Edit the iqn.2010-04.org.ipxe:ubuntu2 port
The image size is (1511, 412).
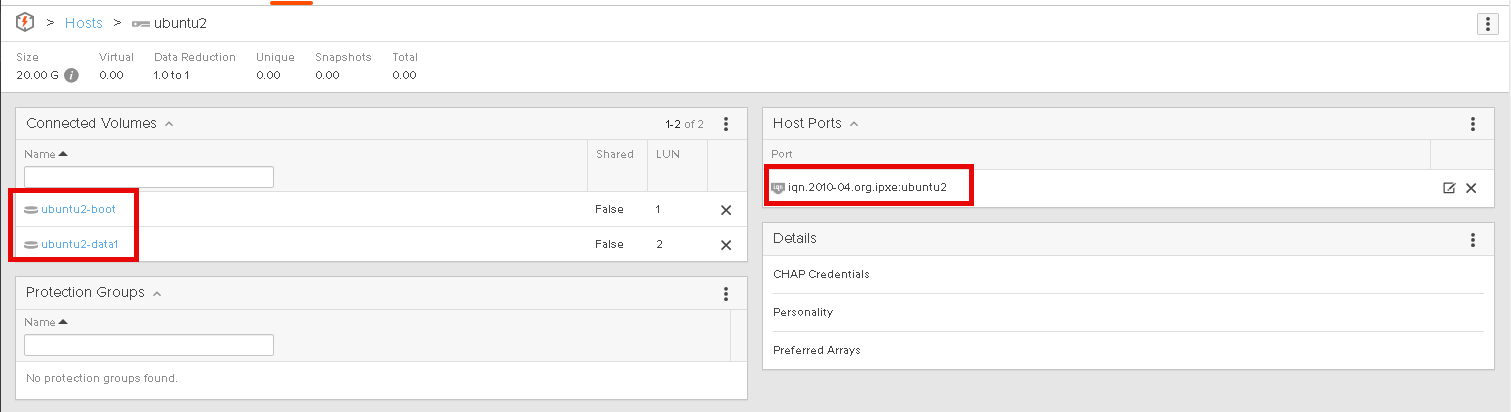pyautogui.click(x=1448, y=188)
